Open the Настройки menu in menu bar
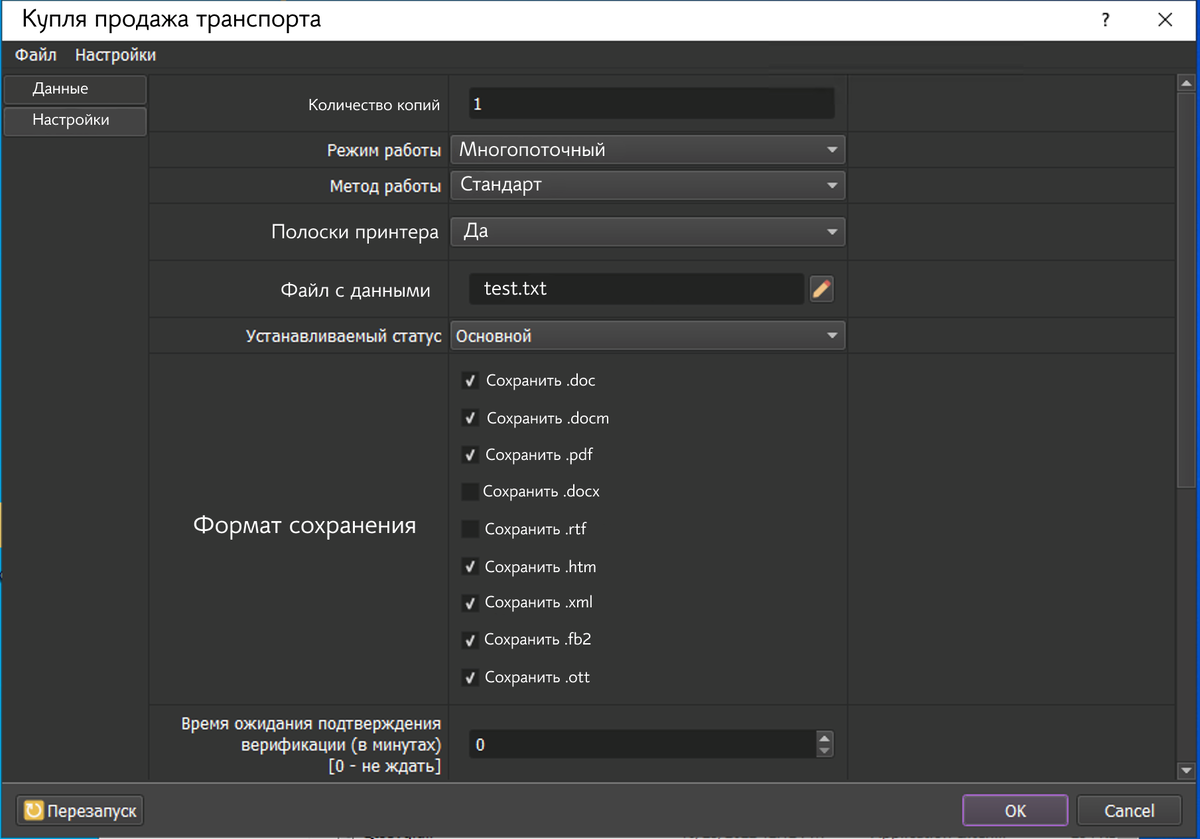Image resolution: width=1200 pixels, height=839 pixels. point(115,56)
